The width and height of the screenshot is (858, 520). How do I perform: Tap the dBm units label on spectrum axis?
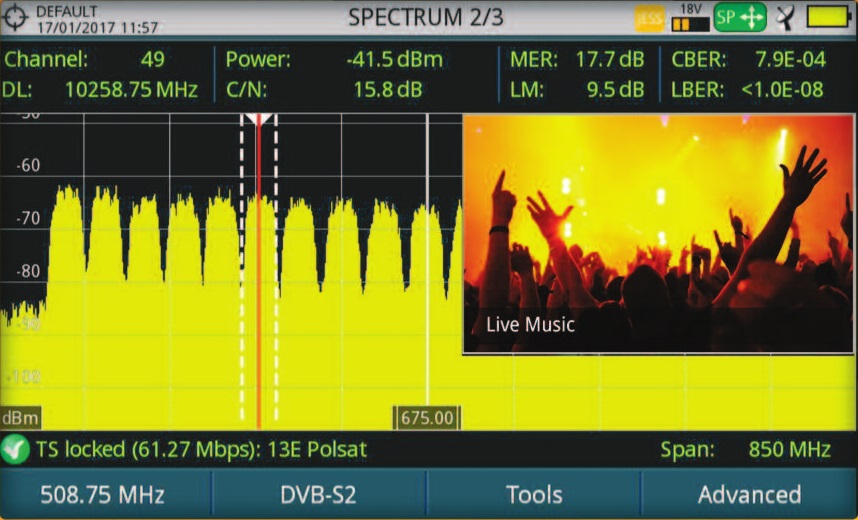(x=20, y=418)
